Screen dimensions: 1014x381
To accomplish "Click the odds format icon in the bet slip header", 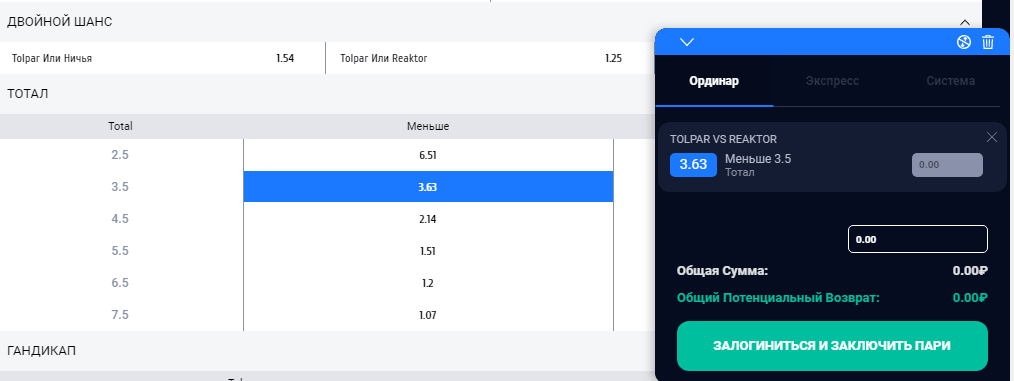I will [x=964, y=42].
